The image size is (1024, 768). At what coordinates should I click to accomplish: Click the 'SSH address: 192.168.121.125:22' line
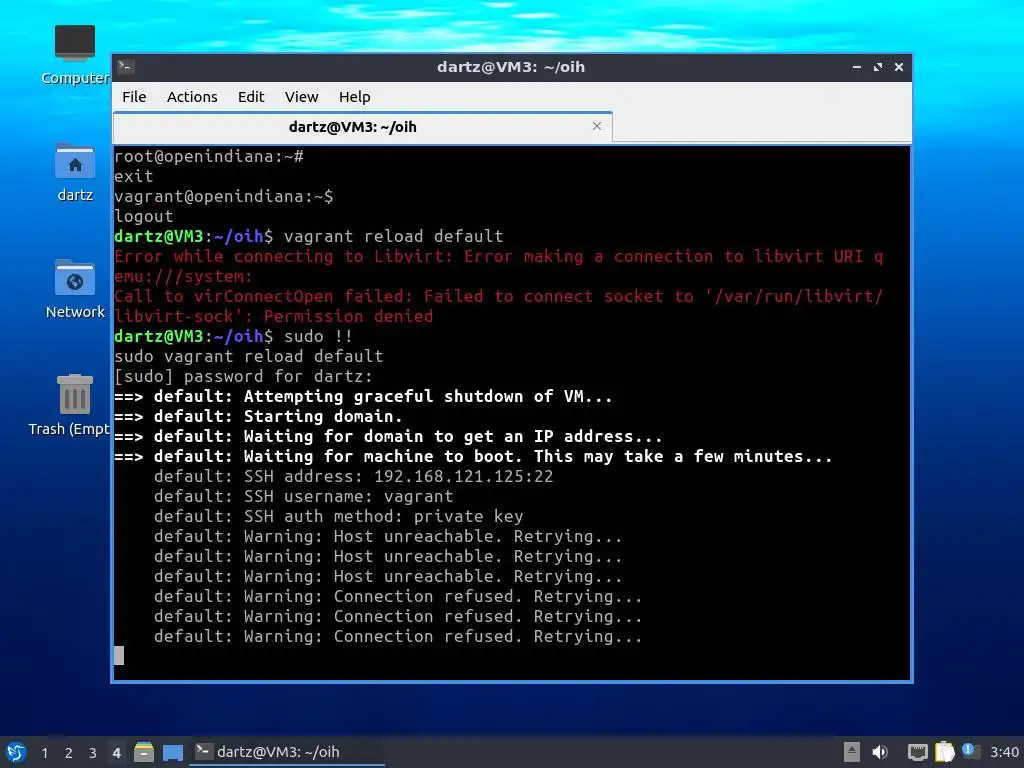pos(353,476)
